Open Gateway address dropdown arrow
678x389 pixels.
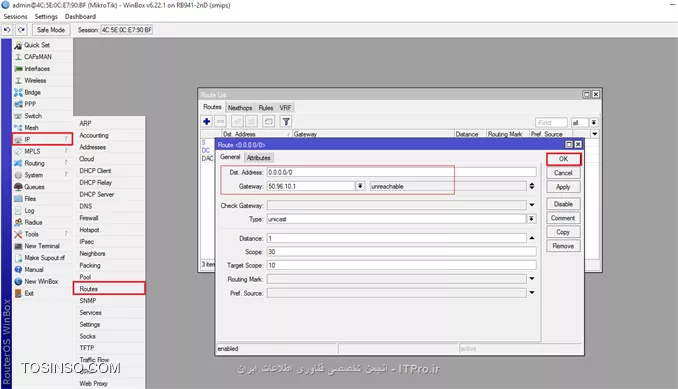(x=360, y=186)
